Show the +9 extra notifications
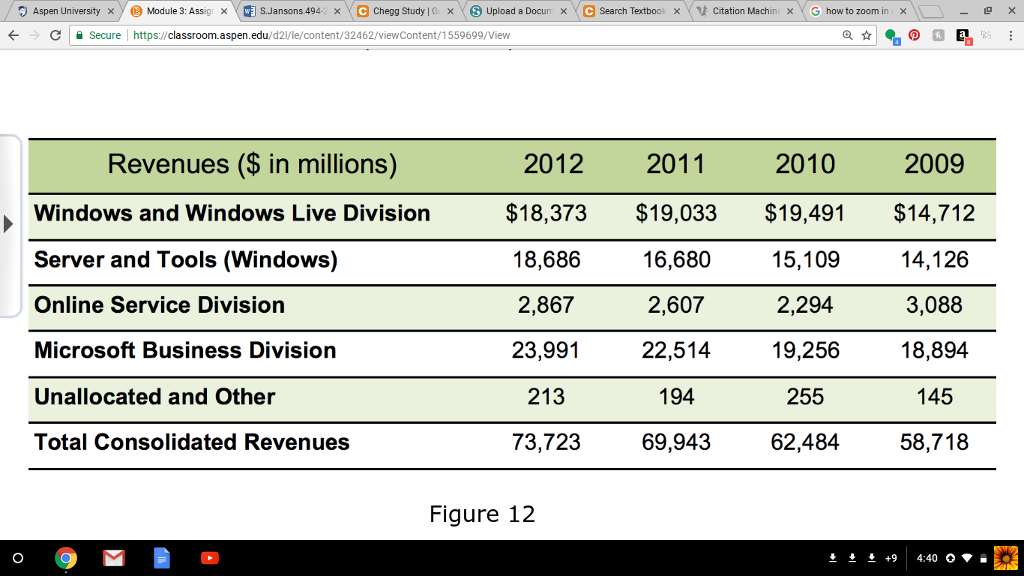1024x576 pixels. 891,558
